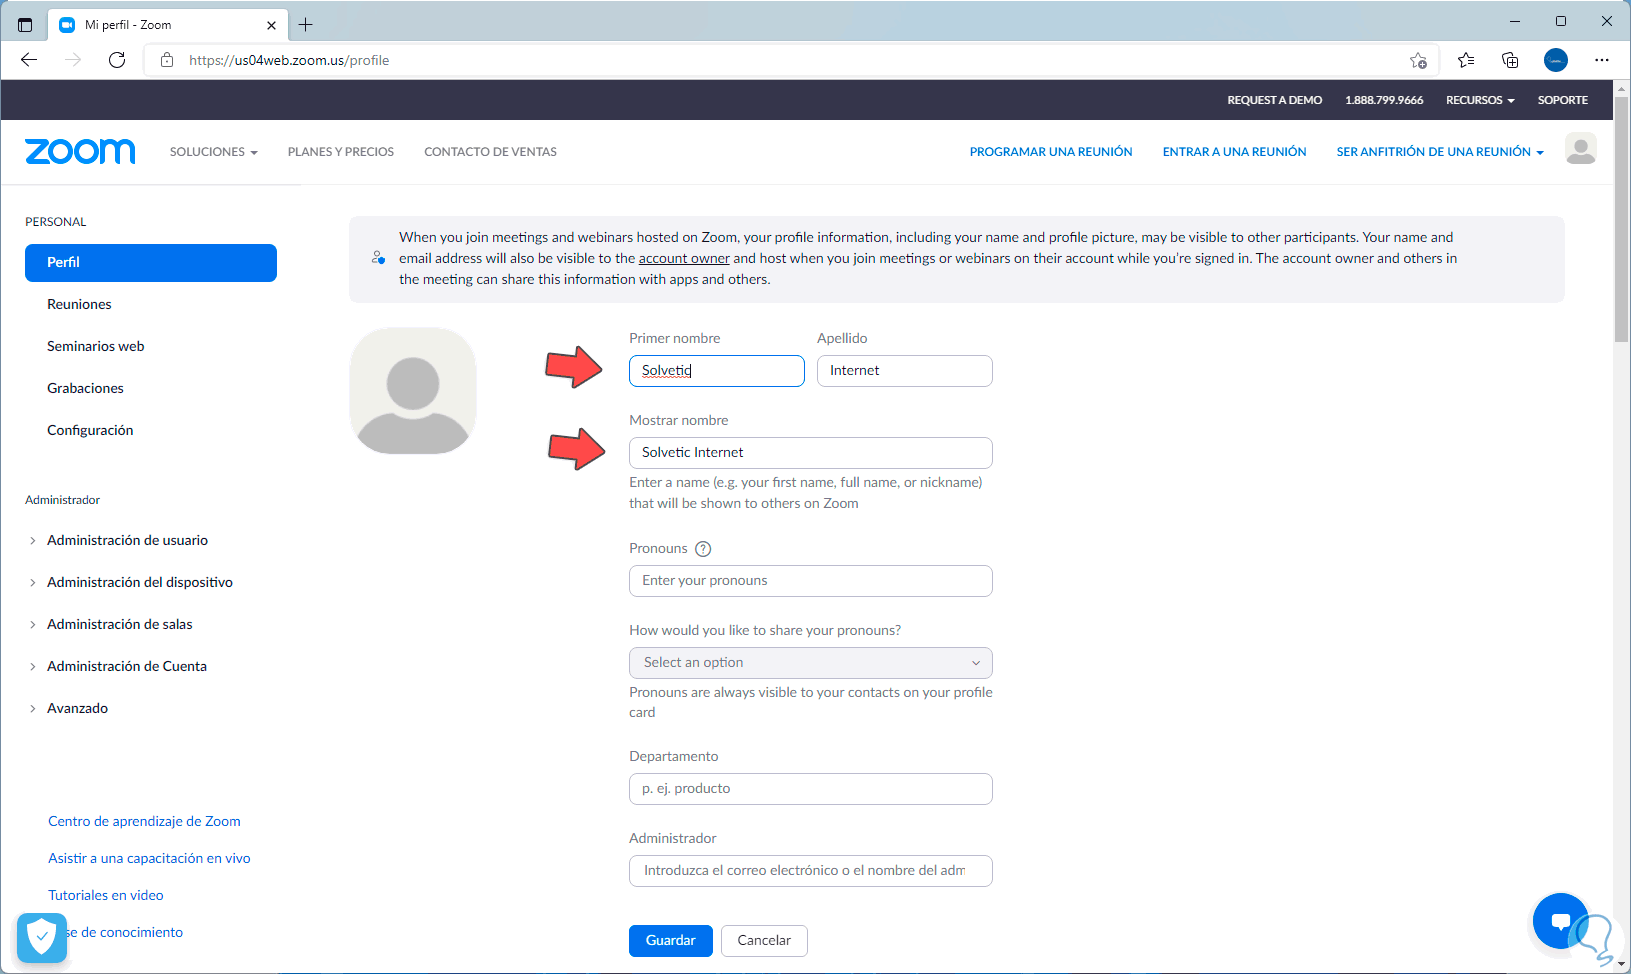The height and width of the screenshot is (974, 1631).
Task: Click the Mostrar nombre input field
Action: pos(811,453)
